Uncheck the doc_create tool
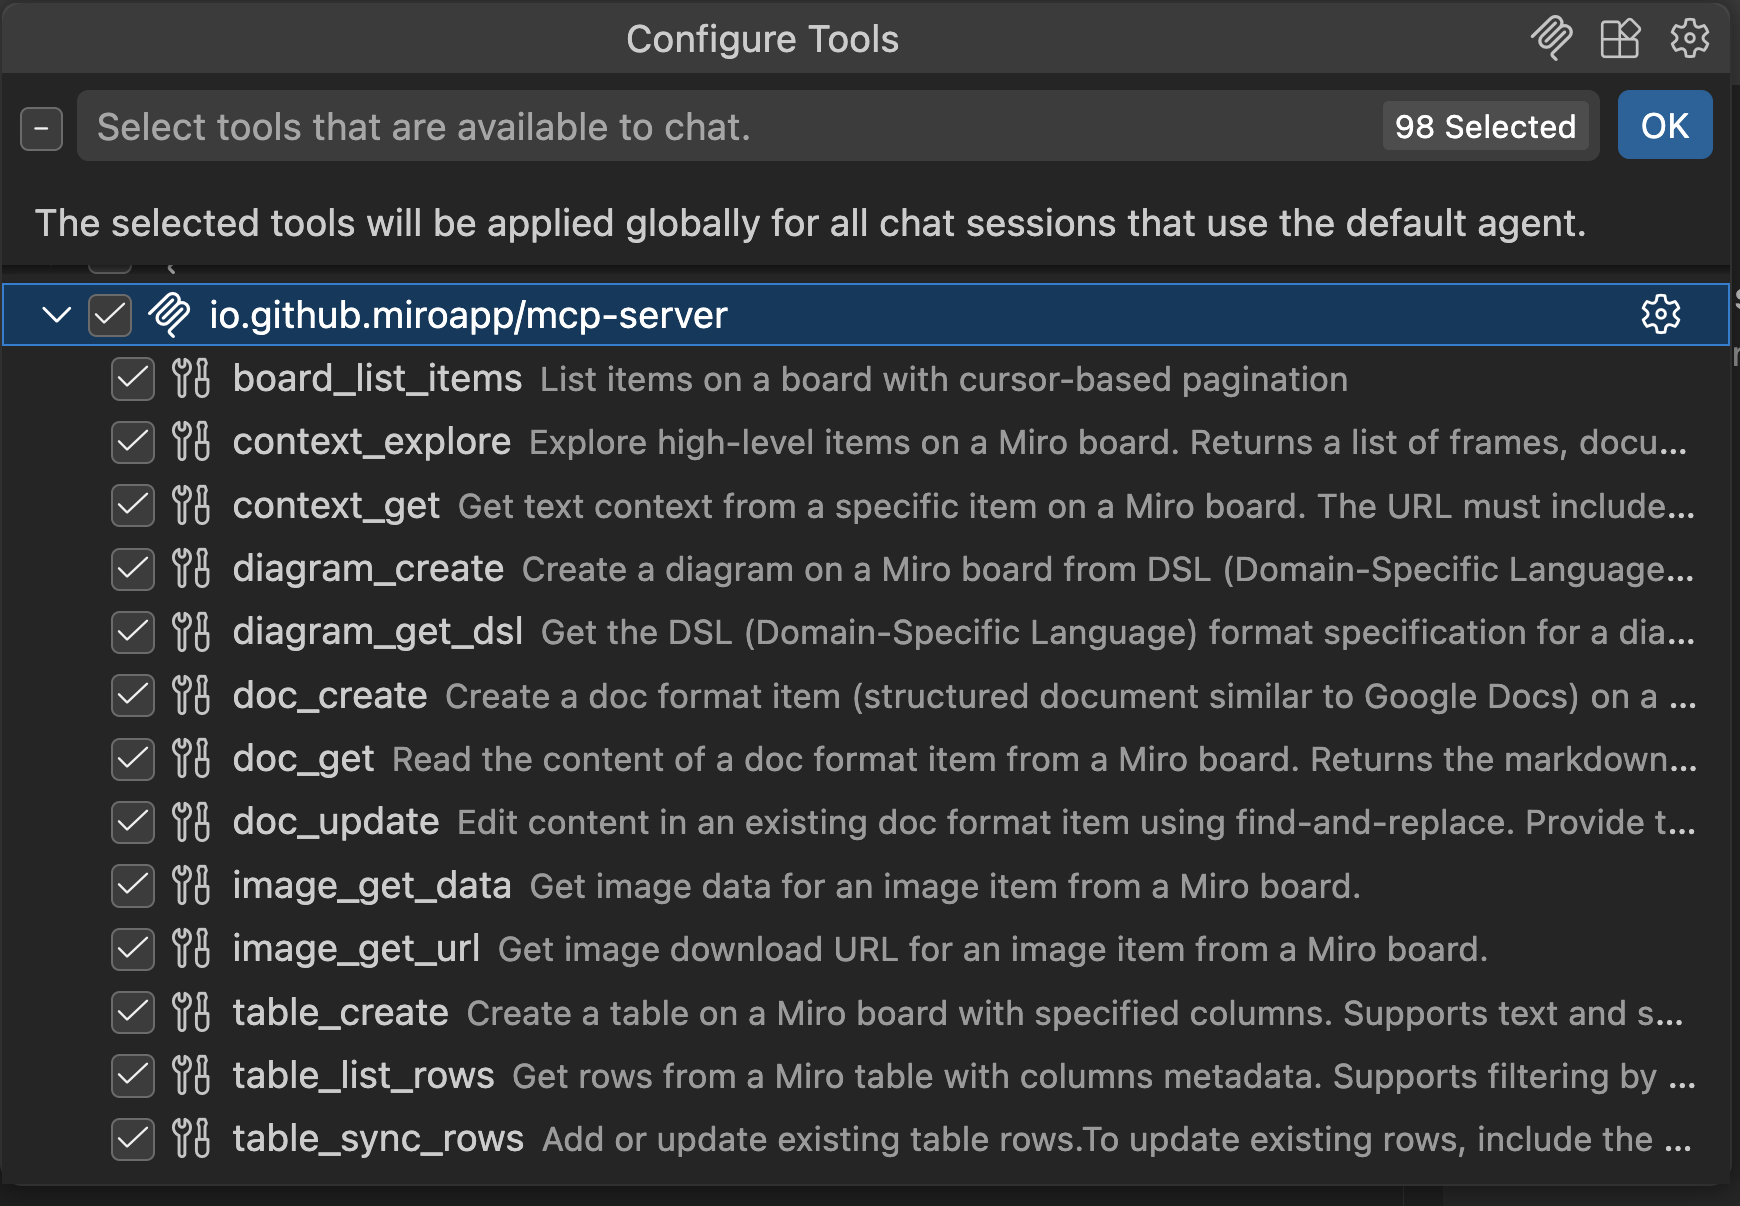This screenshot has width=1740, height=1206. coord(132,695)
